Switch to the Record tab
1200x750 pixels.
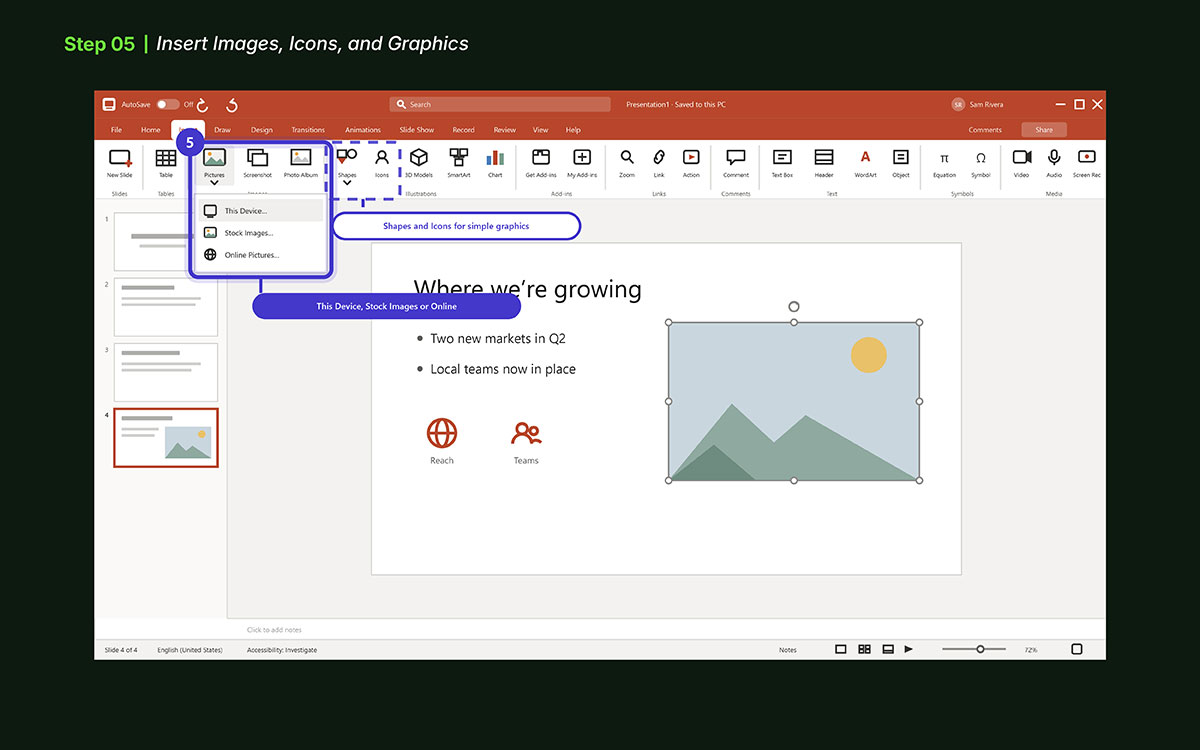click(463, 130)
